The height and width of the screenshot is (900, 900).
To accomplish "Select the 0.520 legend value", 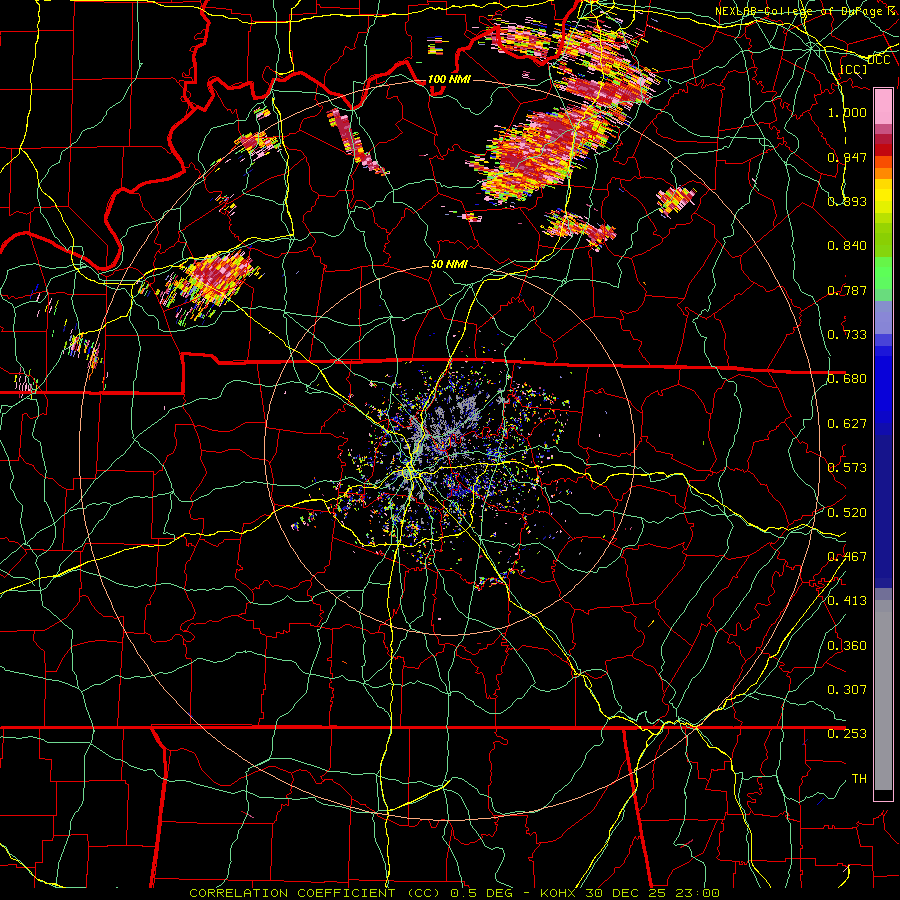I will pos(847,513).
